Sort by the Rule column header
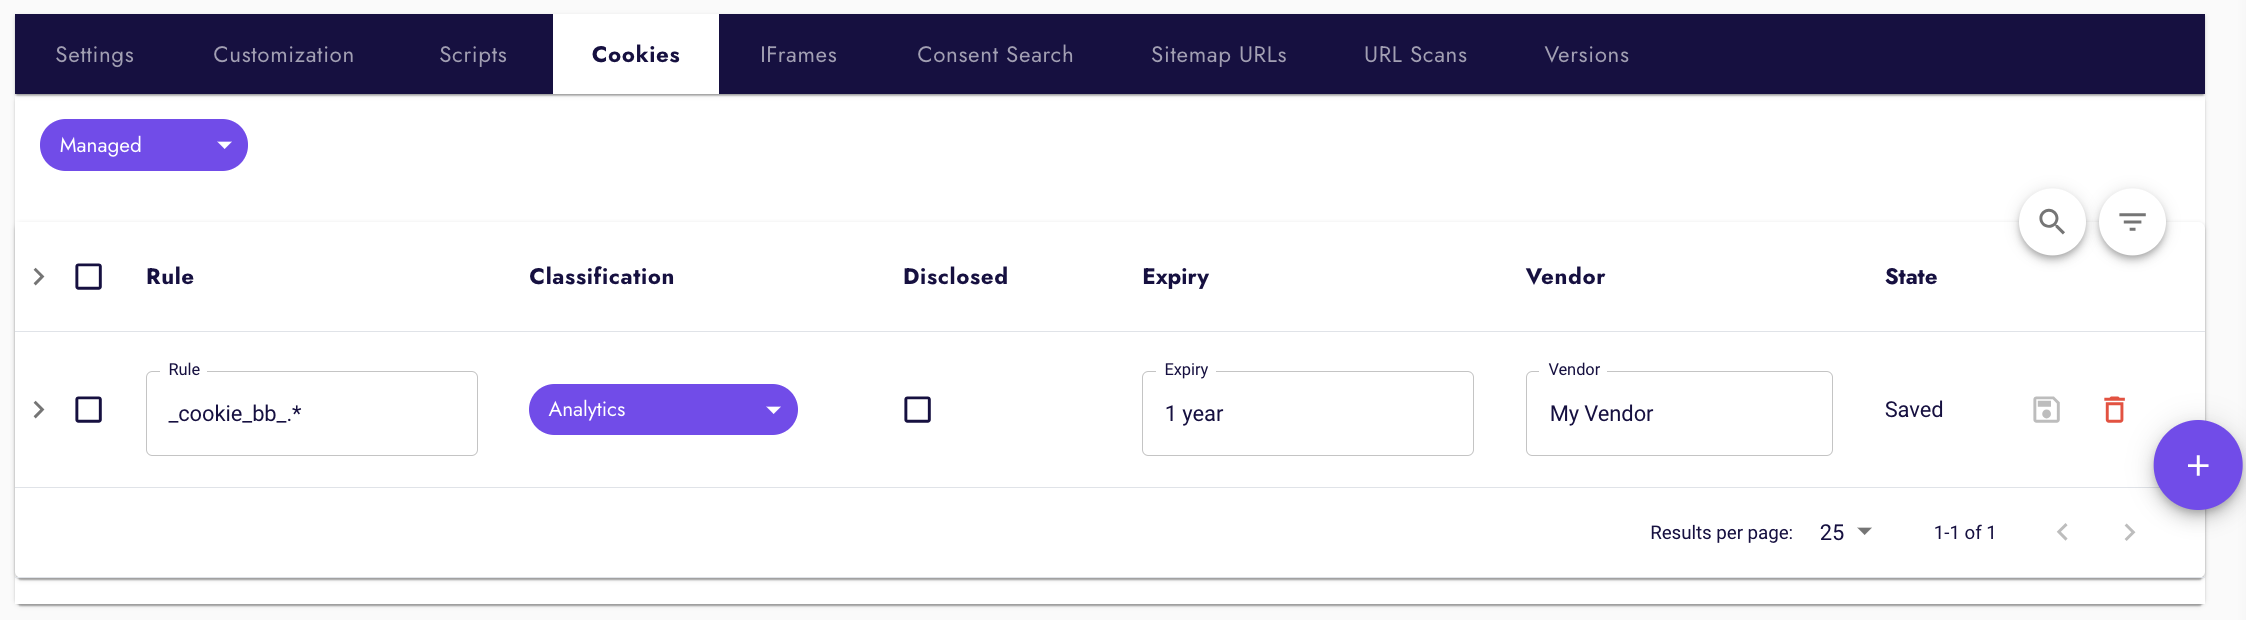Viewport: 2246px width, 620px height. pos(170,276)
